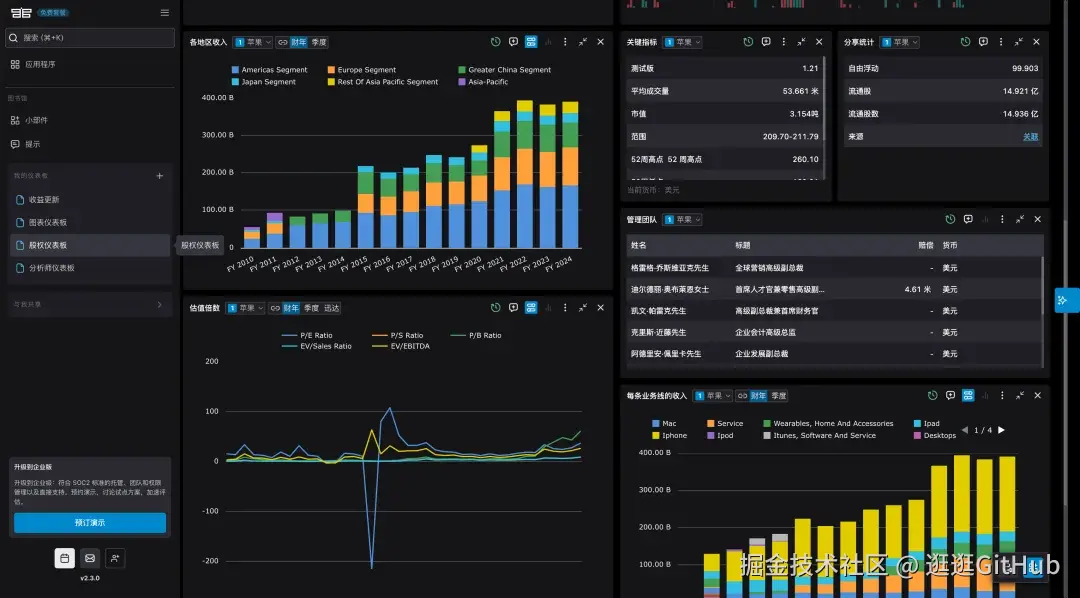Toggle the Europe Segment legend entry
This screenshot has height=598, width=1080.
[x=362, y=70]
